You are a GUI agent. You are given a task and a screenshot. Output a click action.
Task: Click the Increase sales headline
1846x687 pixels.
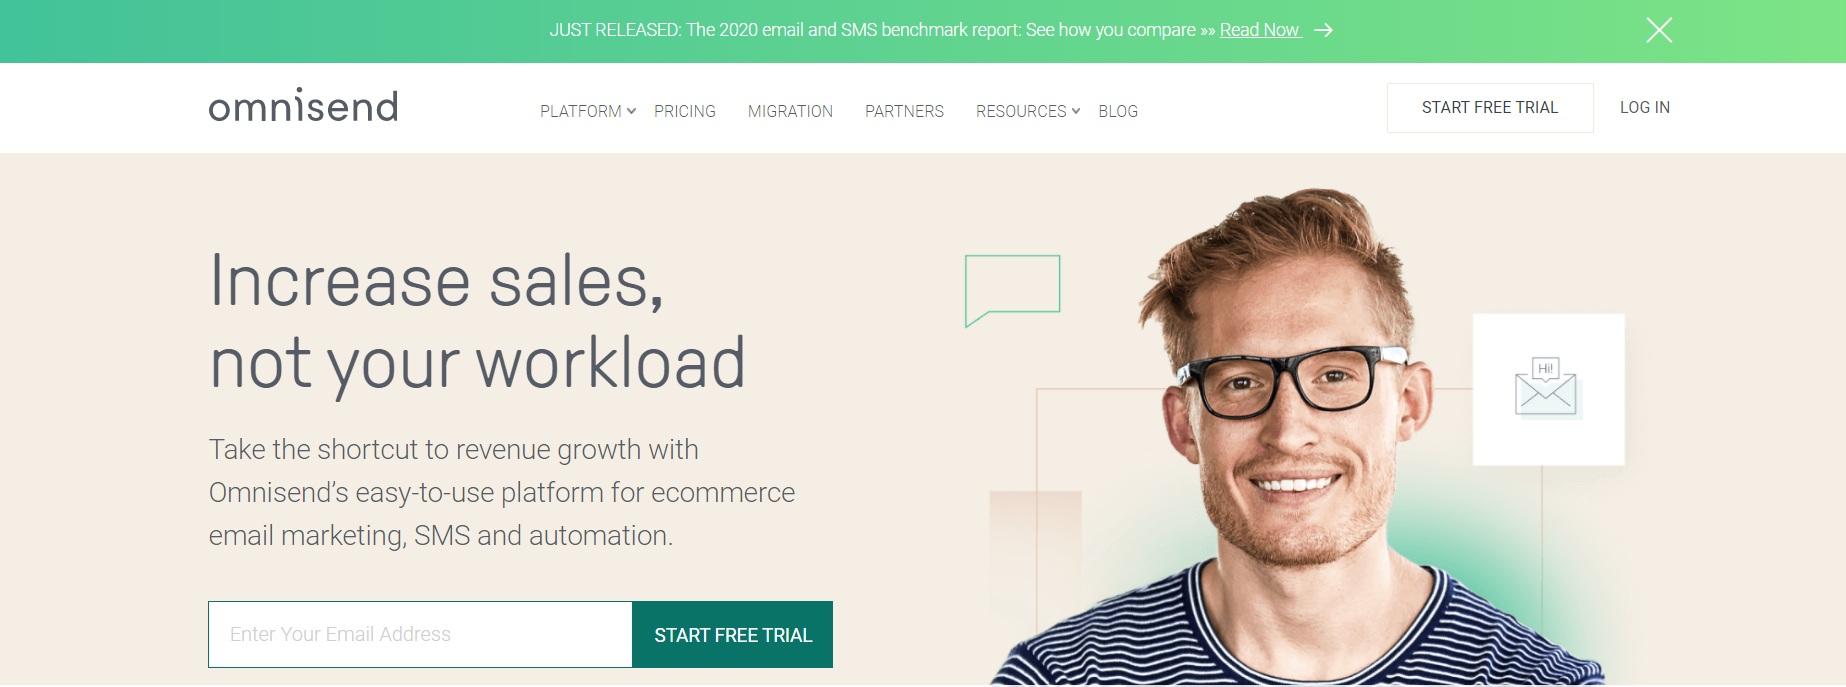point(478,321)
